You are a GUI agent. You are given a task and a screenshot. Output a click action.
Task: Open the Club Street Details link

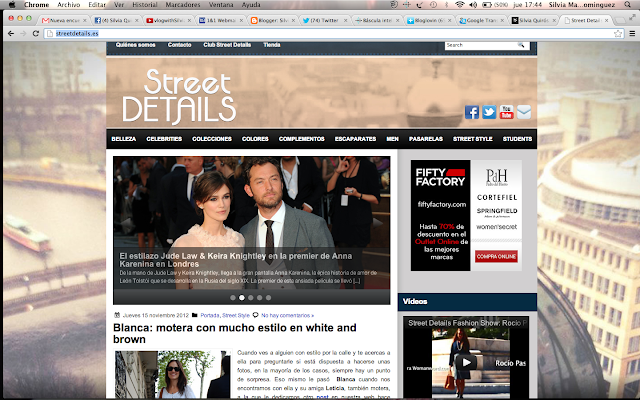tap(227, 45)
